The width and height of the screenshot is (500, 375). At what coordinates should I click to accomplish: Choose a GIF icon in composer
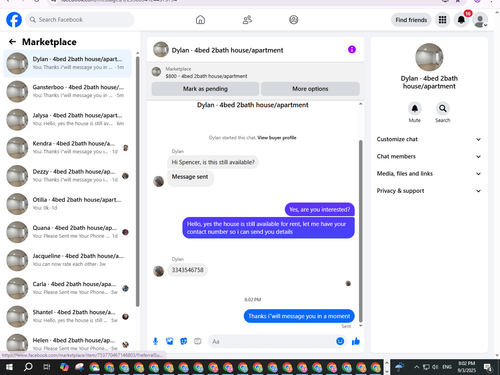(198, 341)
